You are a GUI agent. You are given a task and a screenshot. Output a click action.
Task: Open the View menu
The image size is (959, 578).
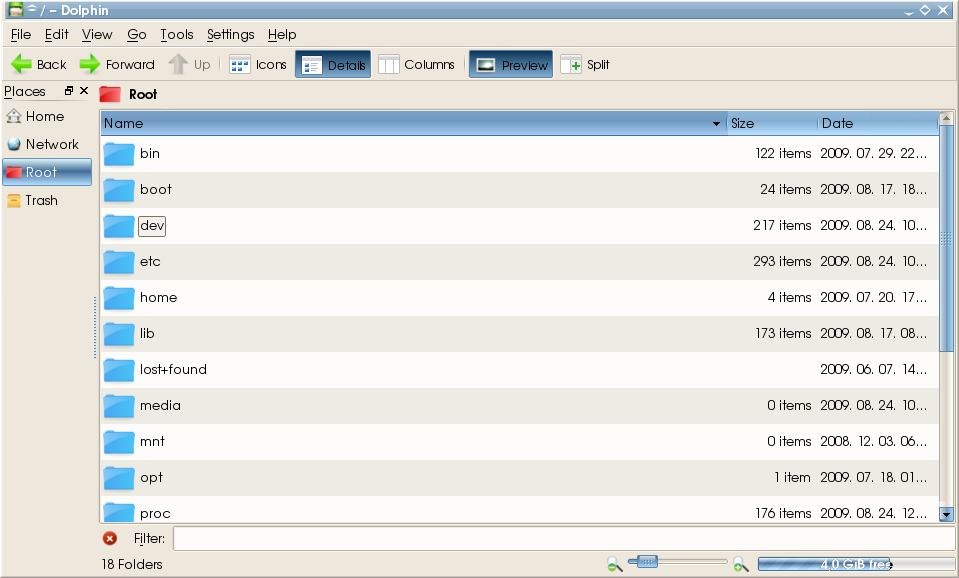[x=97, y=35]
